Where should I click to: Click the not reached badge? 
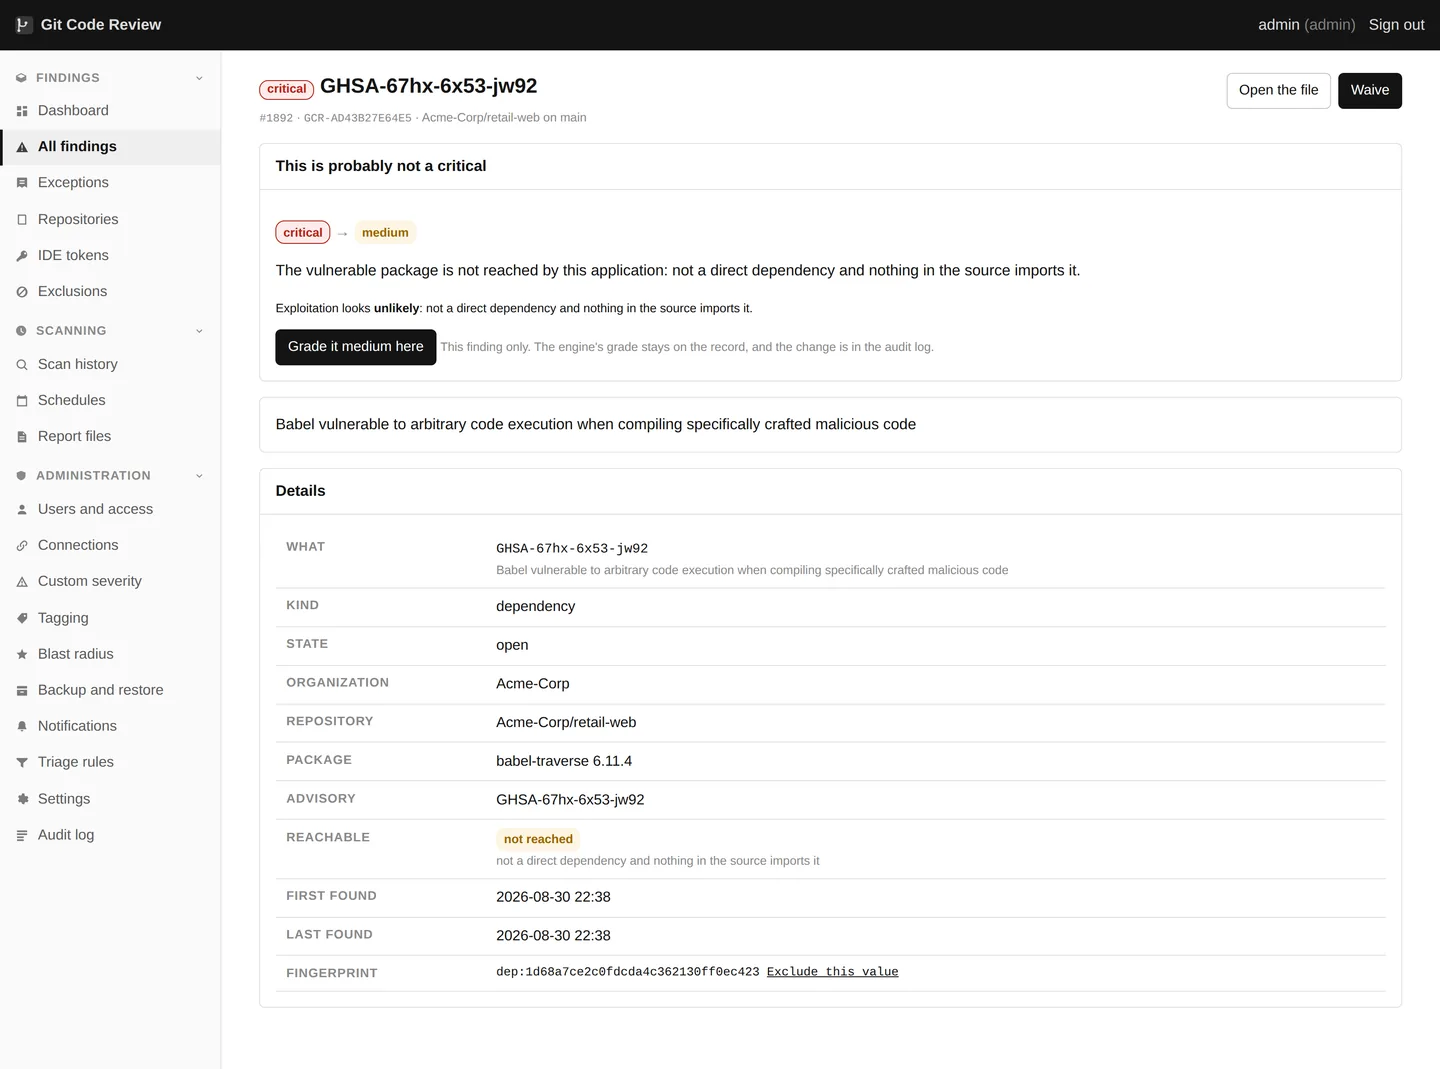pos(538,839)
